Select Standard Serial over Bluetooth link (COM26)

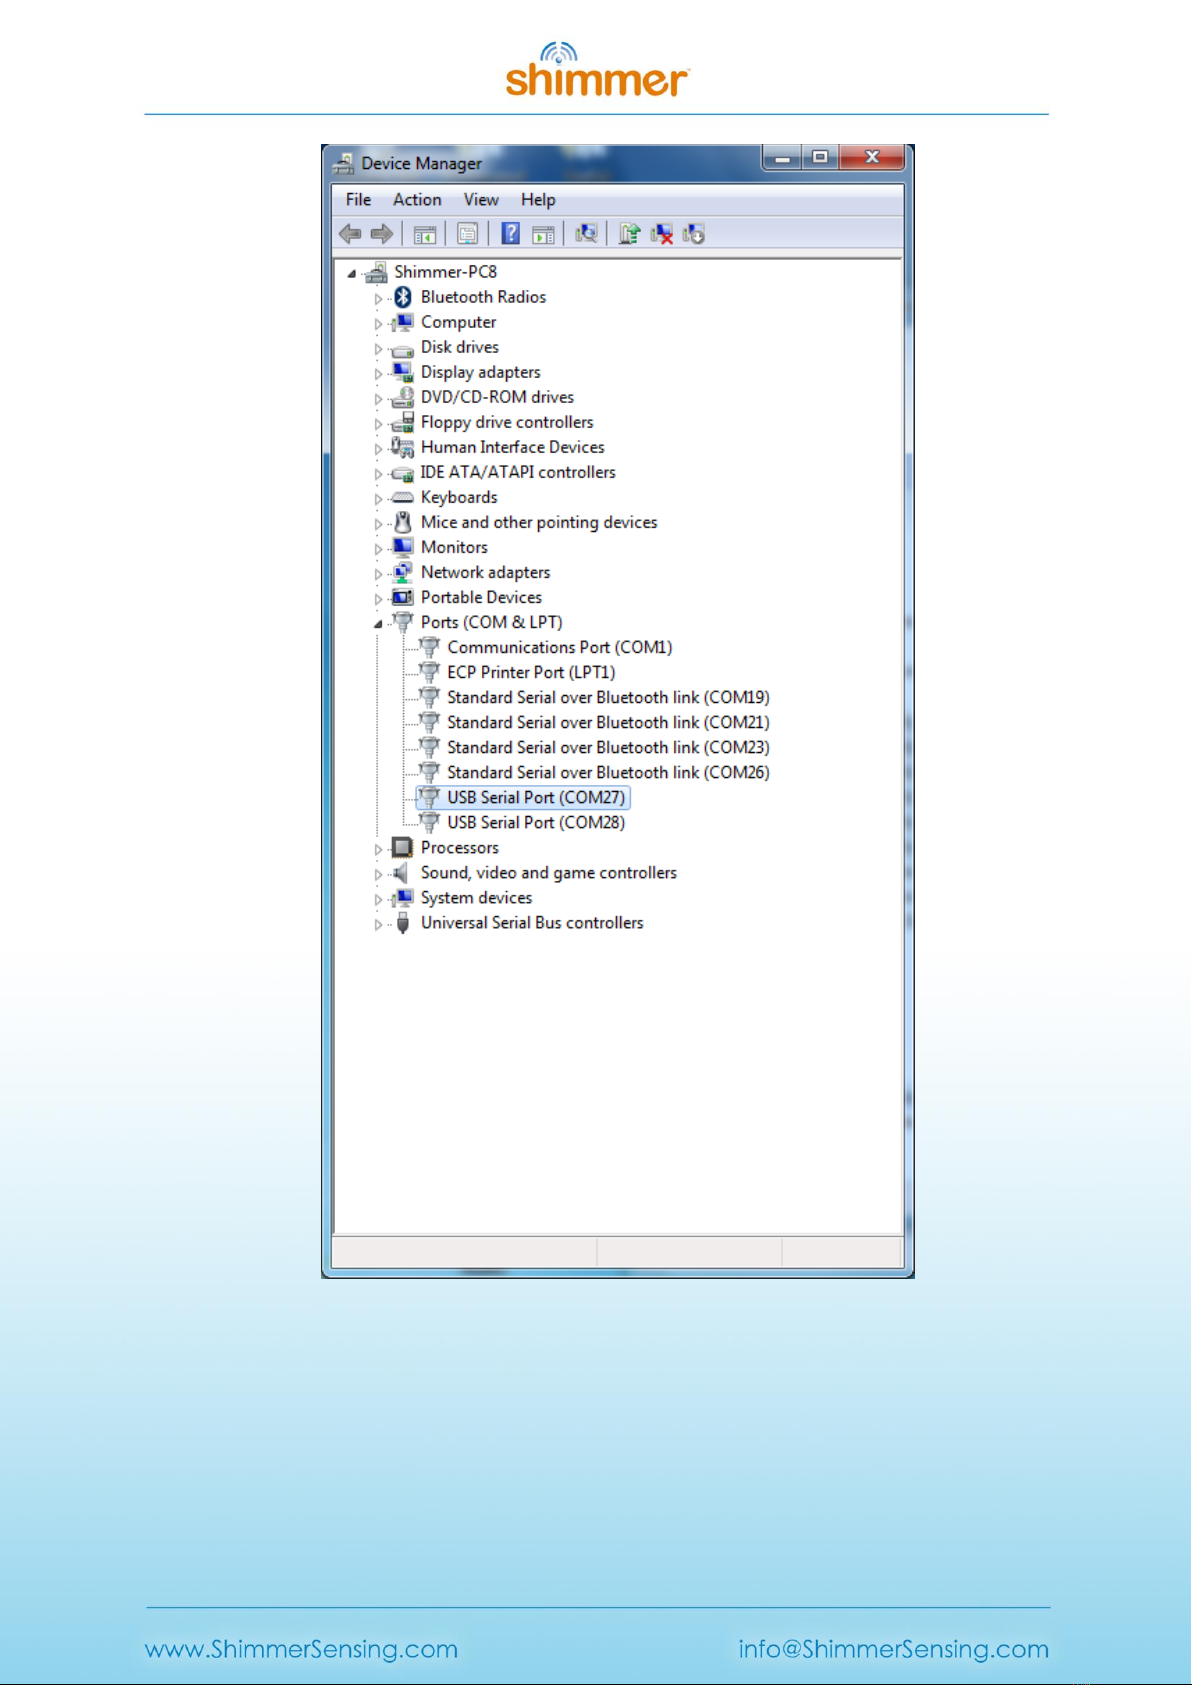coord(608,772)
